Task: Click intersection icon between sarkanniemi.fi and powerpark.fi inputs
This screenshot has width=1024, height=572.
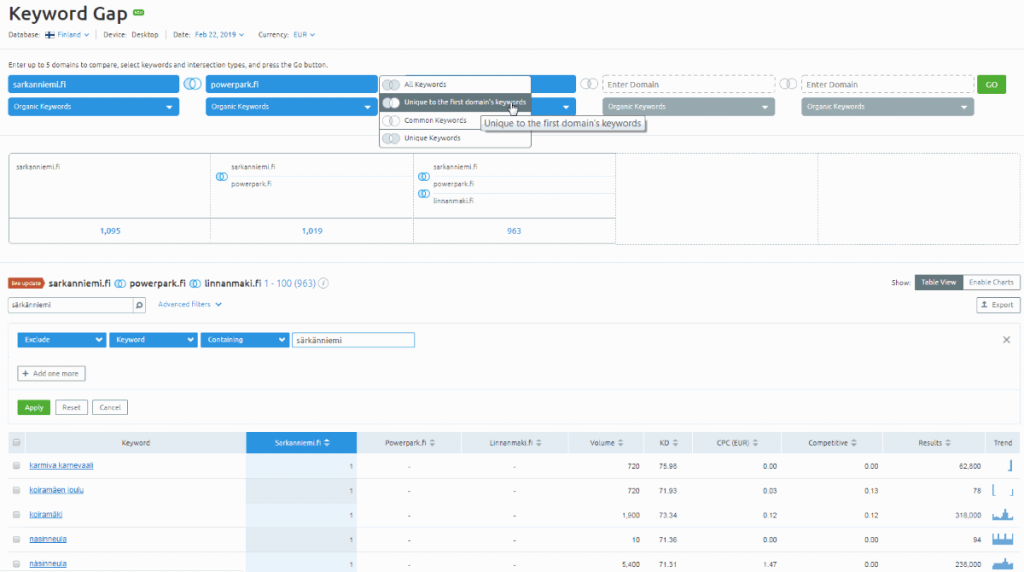Action: click(192, 85)
